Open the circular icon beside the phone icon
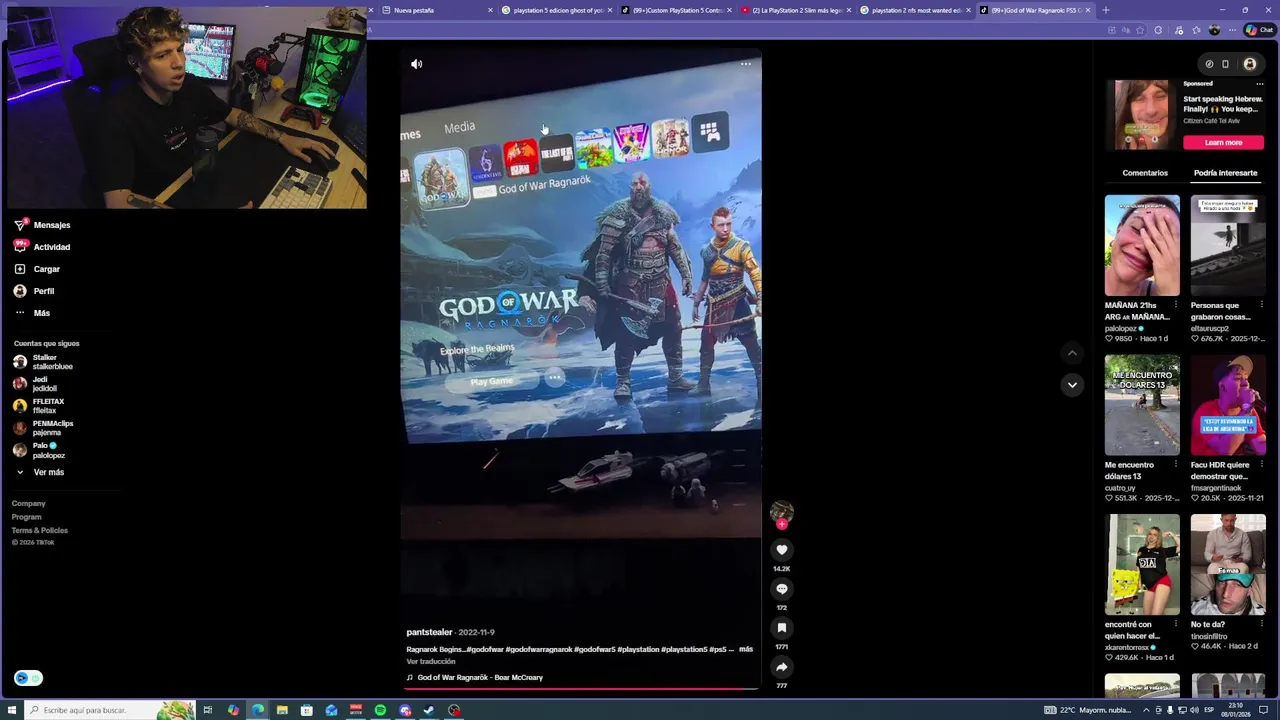 1209,64
